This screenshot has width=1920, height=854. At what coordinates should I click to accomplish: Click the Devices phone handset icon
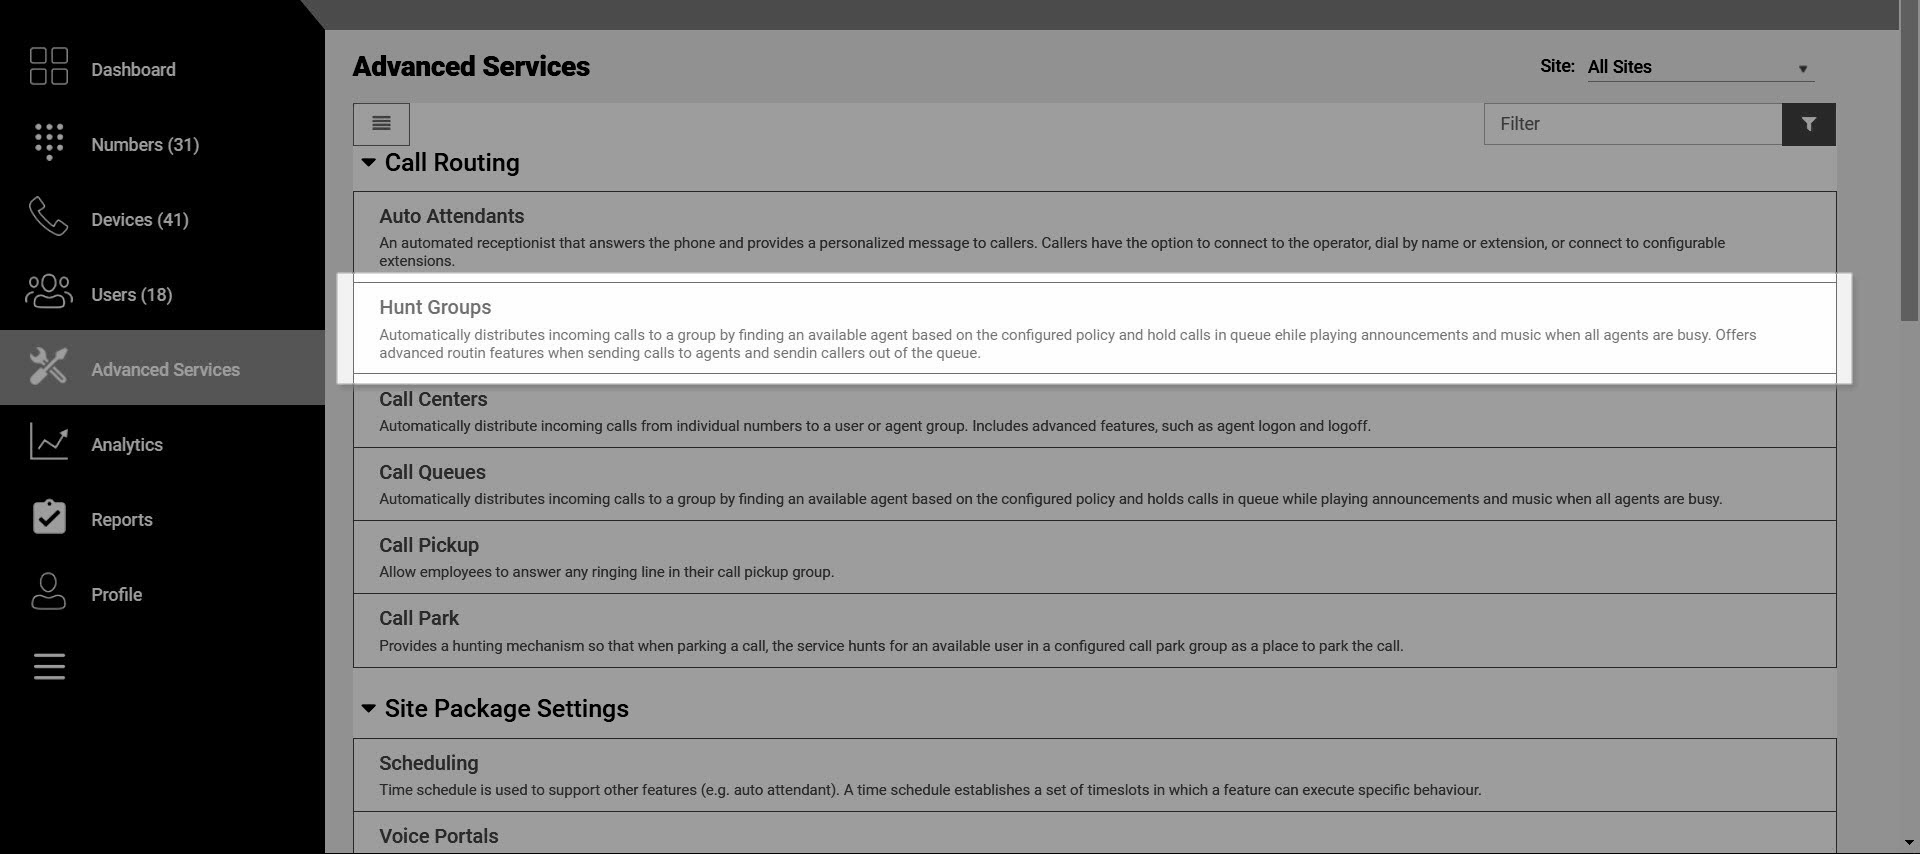click(48, 216)
